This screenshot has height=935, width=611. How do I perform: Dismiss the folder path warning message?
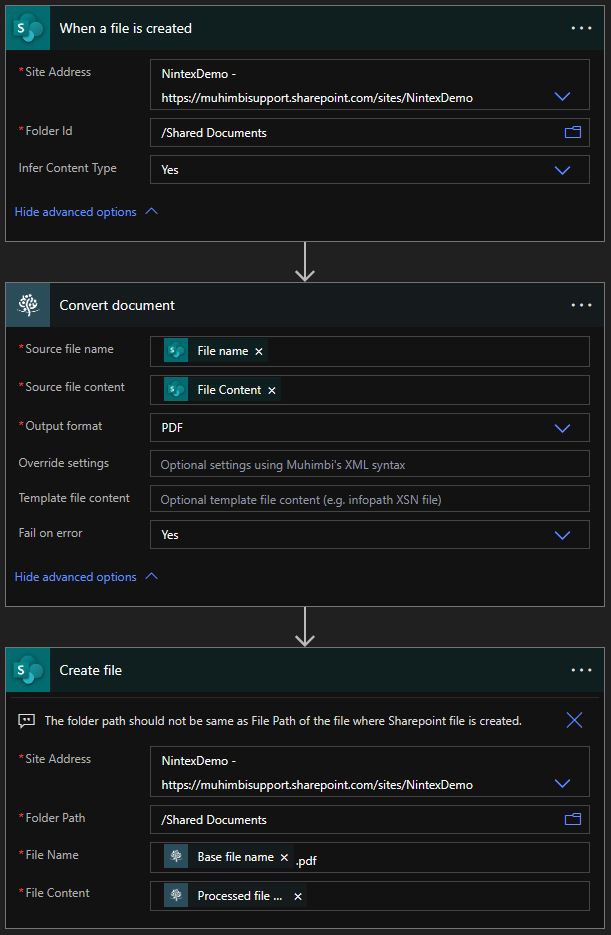[x=574, y=719]
